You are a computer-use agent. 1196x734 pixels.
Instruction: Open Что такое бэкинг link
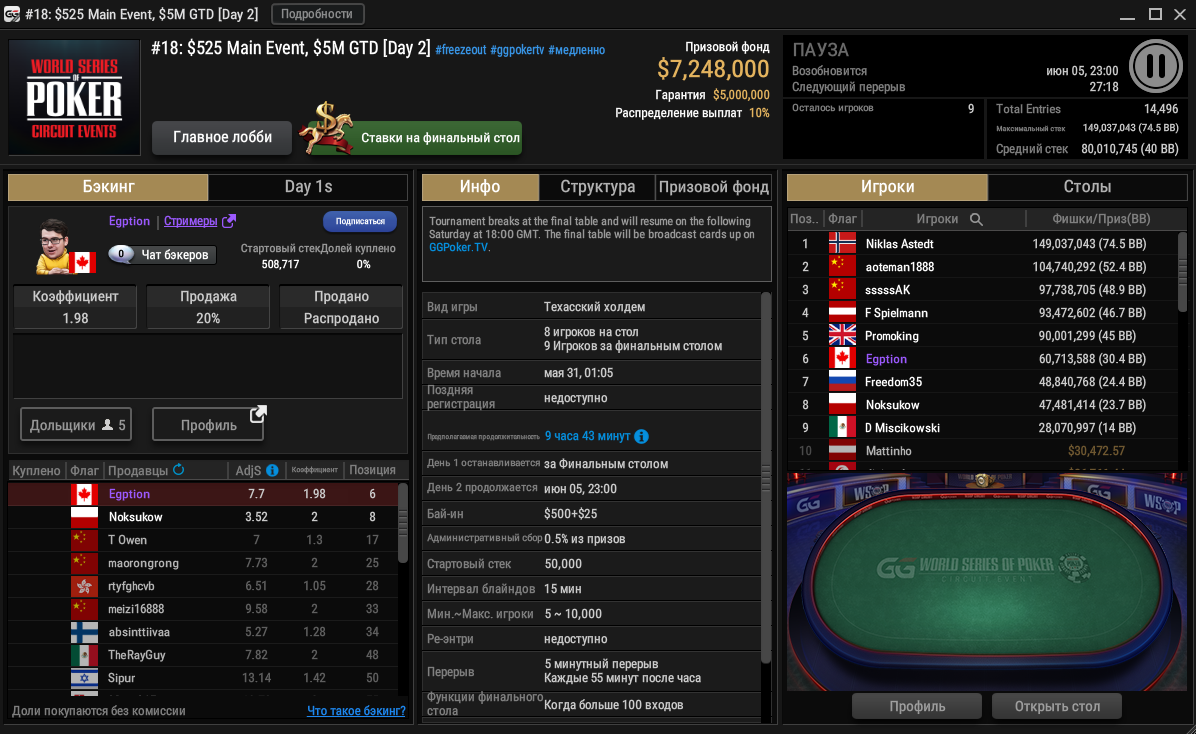(356, 710)
